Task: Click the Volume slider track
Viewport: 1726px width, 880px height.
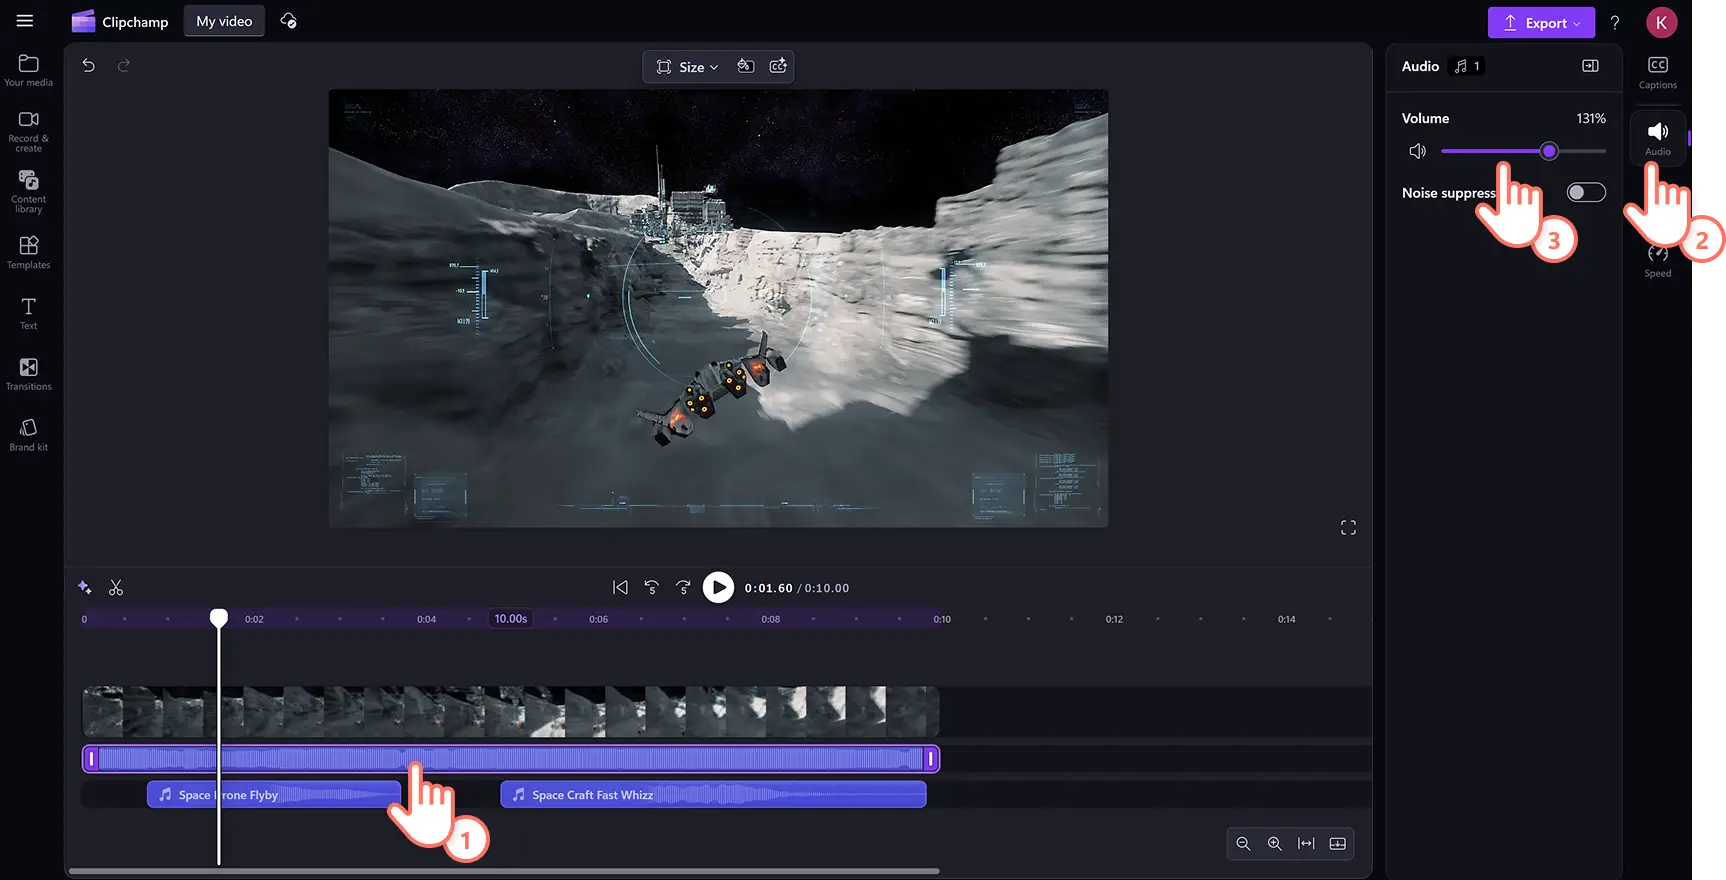Action: (1580, 151)
